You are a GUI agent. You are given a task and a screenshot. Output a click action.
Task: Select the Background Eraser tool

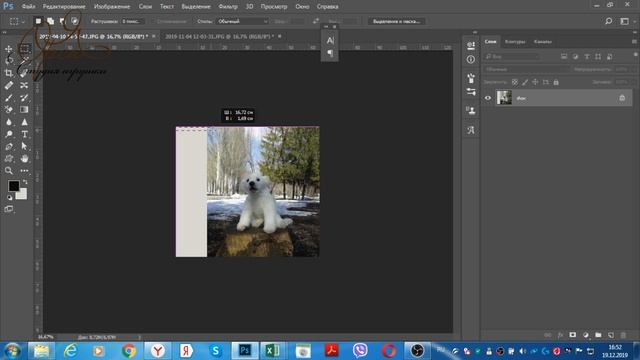coord(9,109)
